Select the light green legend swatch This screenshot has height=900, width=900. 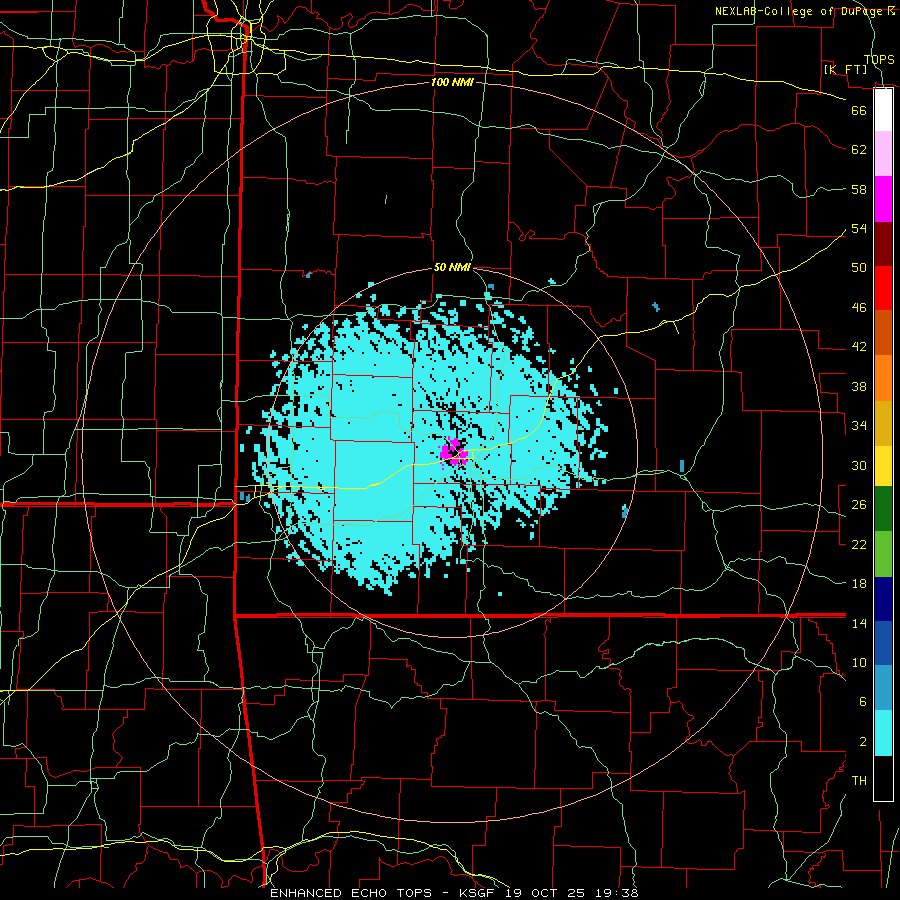(883, 554)
